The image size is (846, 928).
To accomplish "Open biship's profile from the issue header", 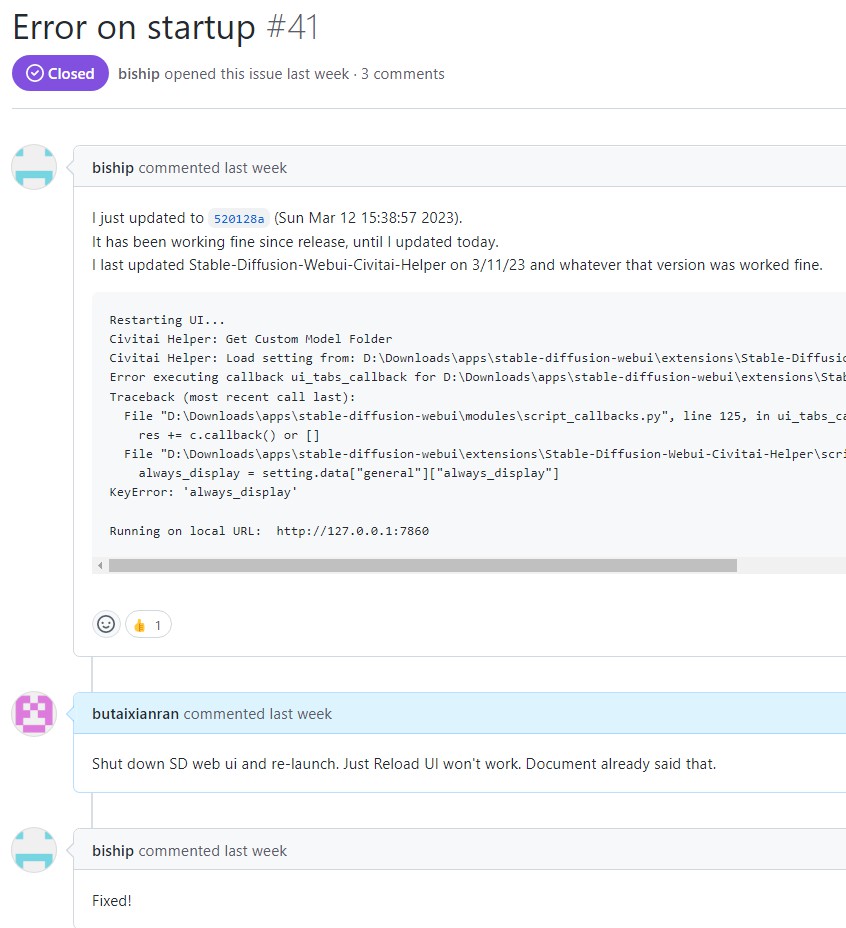I will 139,74.
